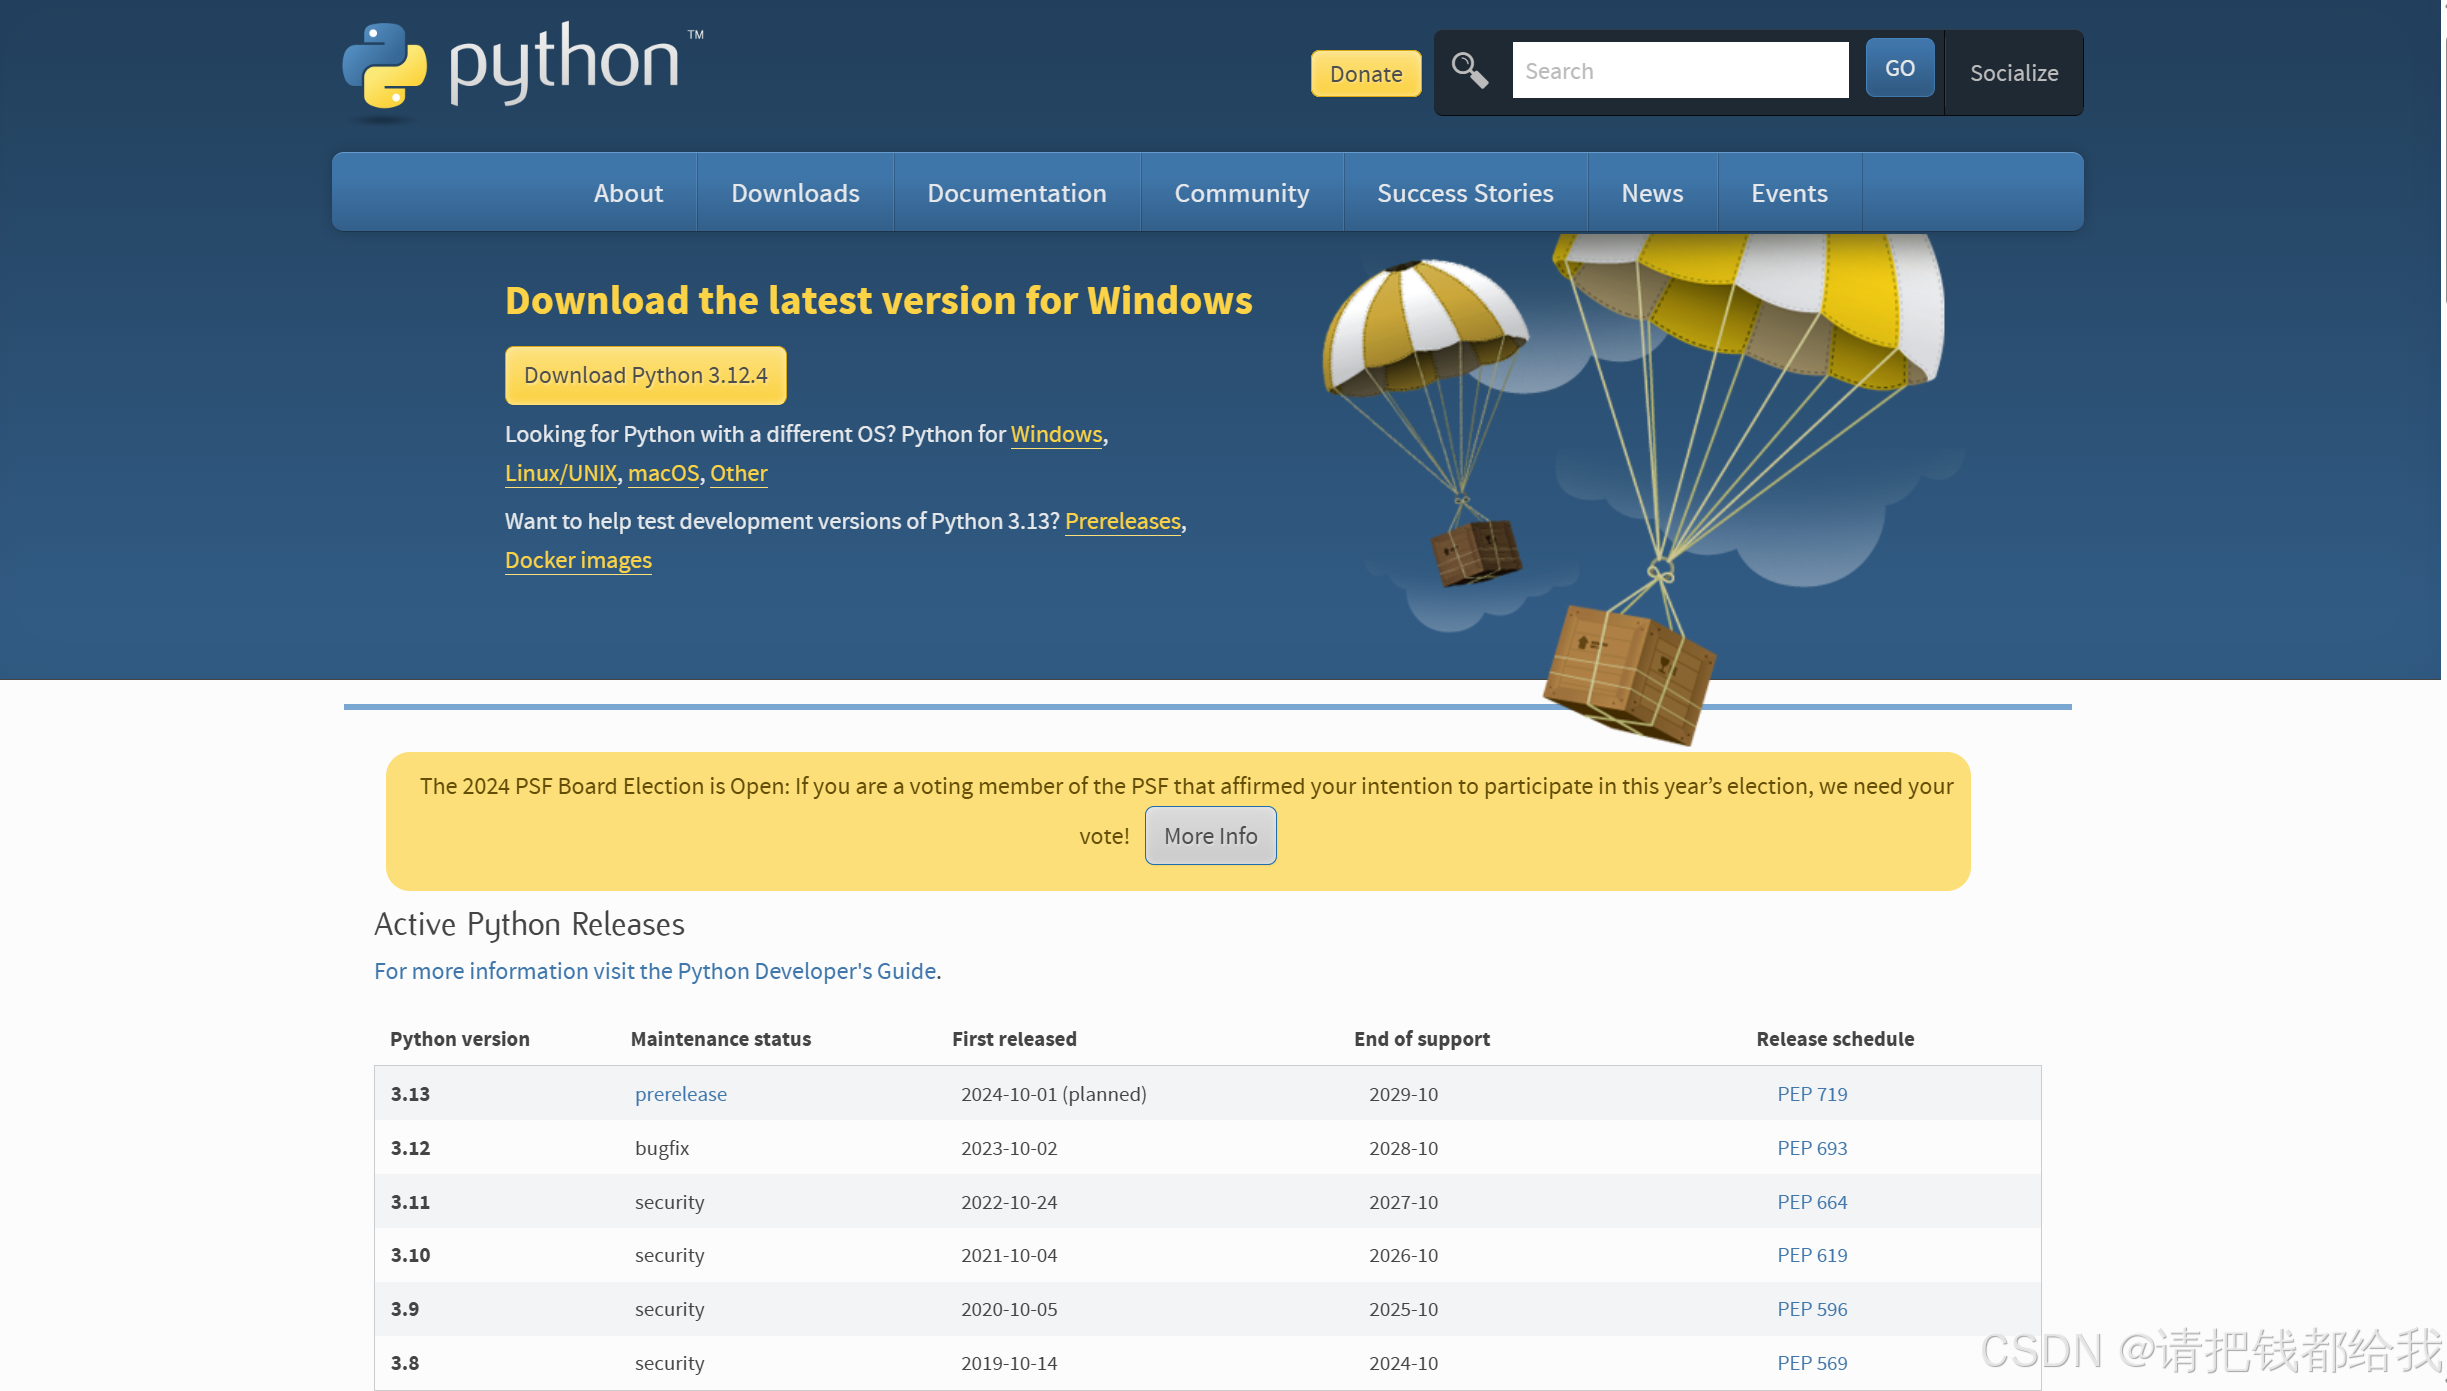Viewport: 2447px width, 1391px height.
Task: Click the '2024-10-01 (planned)' date cell
Action: [1054, 1094]
